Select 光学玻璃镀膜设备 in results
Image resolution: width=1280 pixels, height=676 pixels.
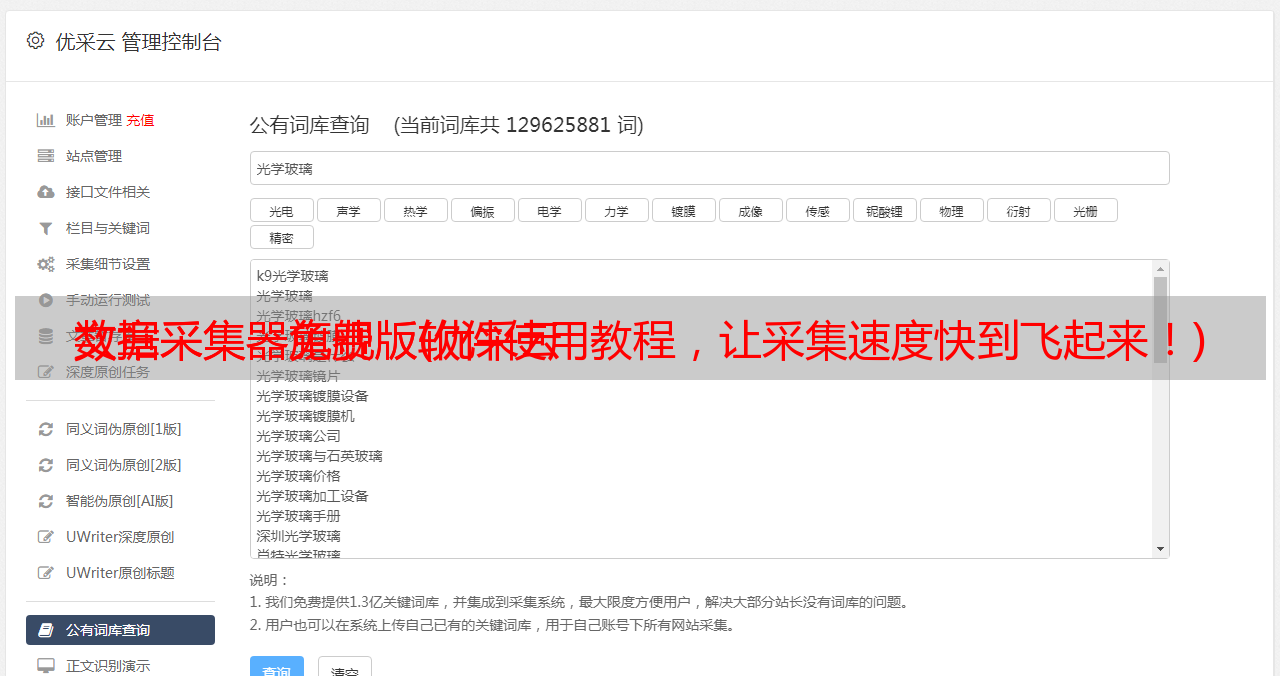click(x=312, y=396)
